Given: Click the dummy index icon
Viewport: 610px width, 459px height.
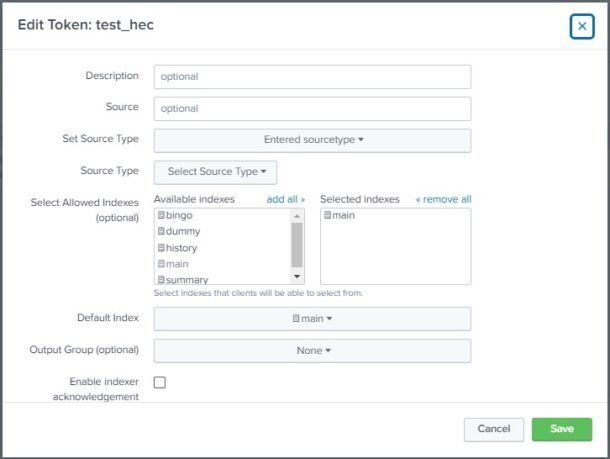Looking at the screenshot, I should (x=161, y=231).
